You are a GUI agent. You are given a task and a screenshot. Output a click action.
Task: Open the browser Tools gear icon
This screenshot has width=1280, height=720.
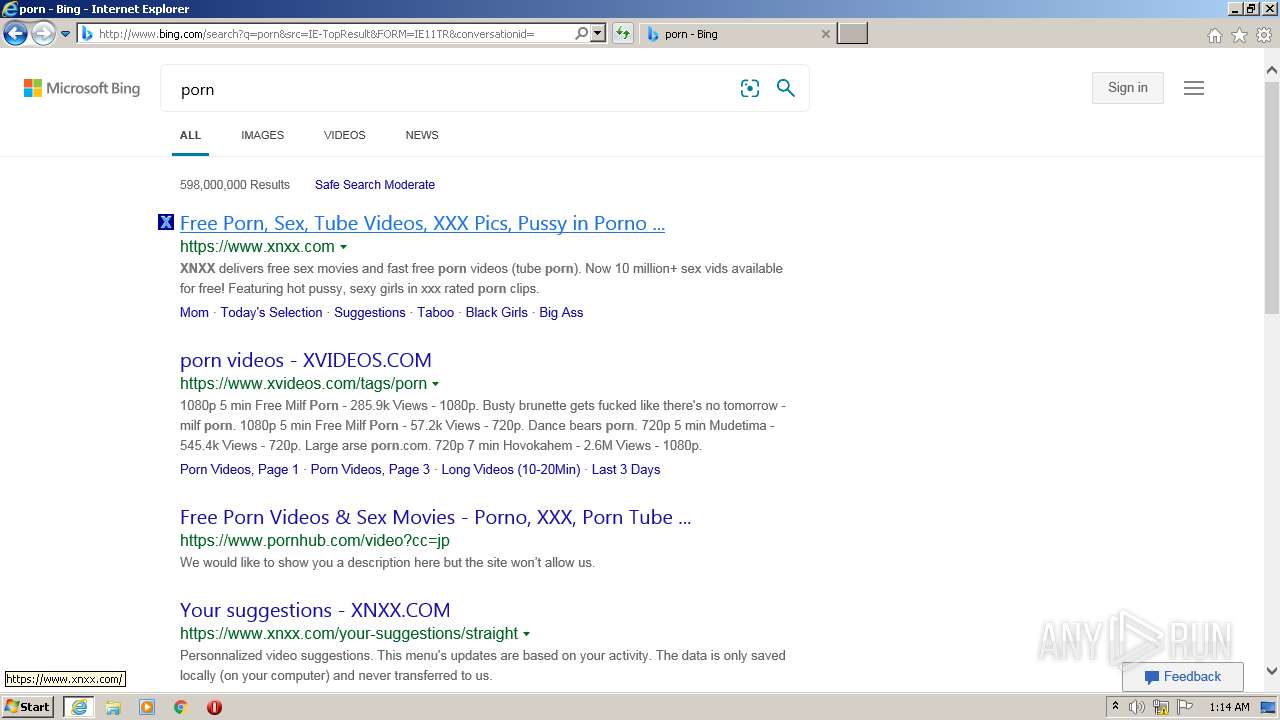pyautogui.click(x=1264, y=35)
